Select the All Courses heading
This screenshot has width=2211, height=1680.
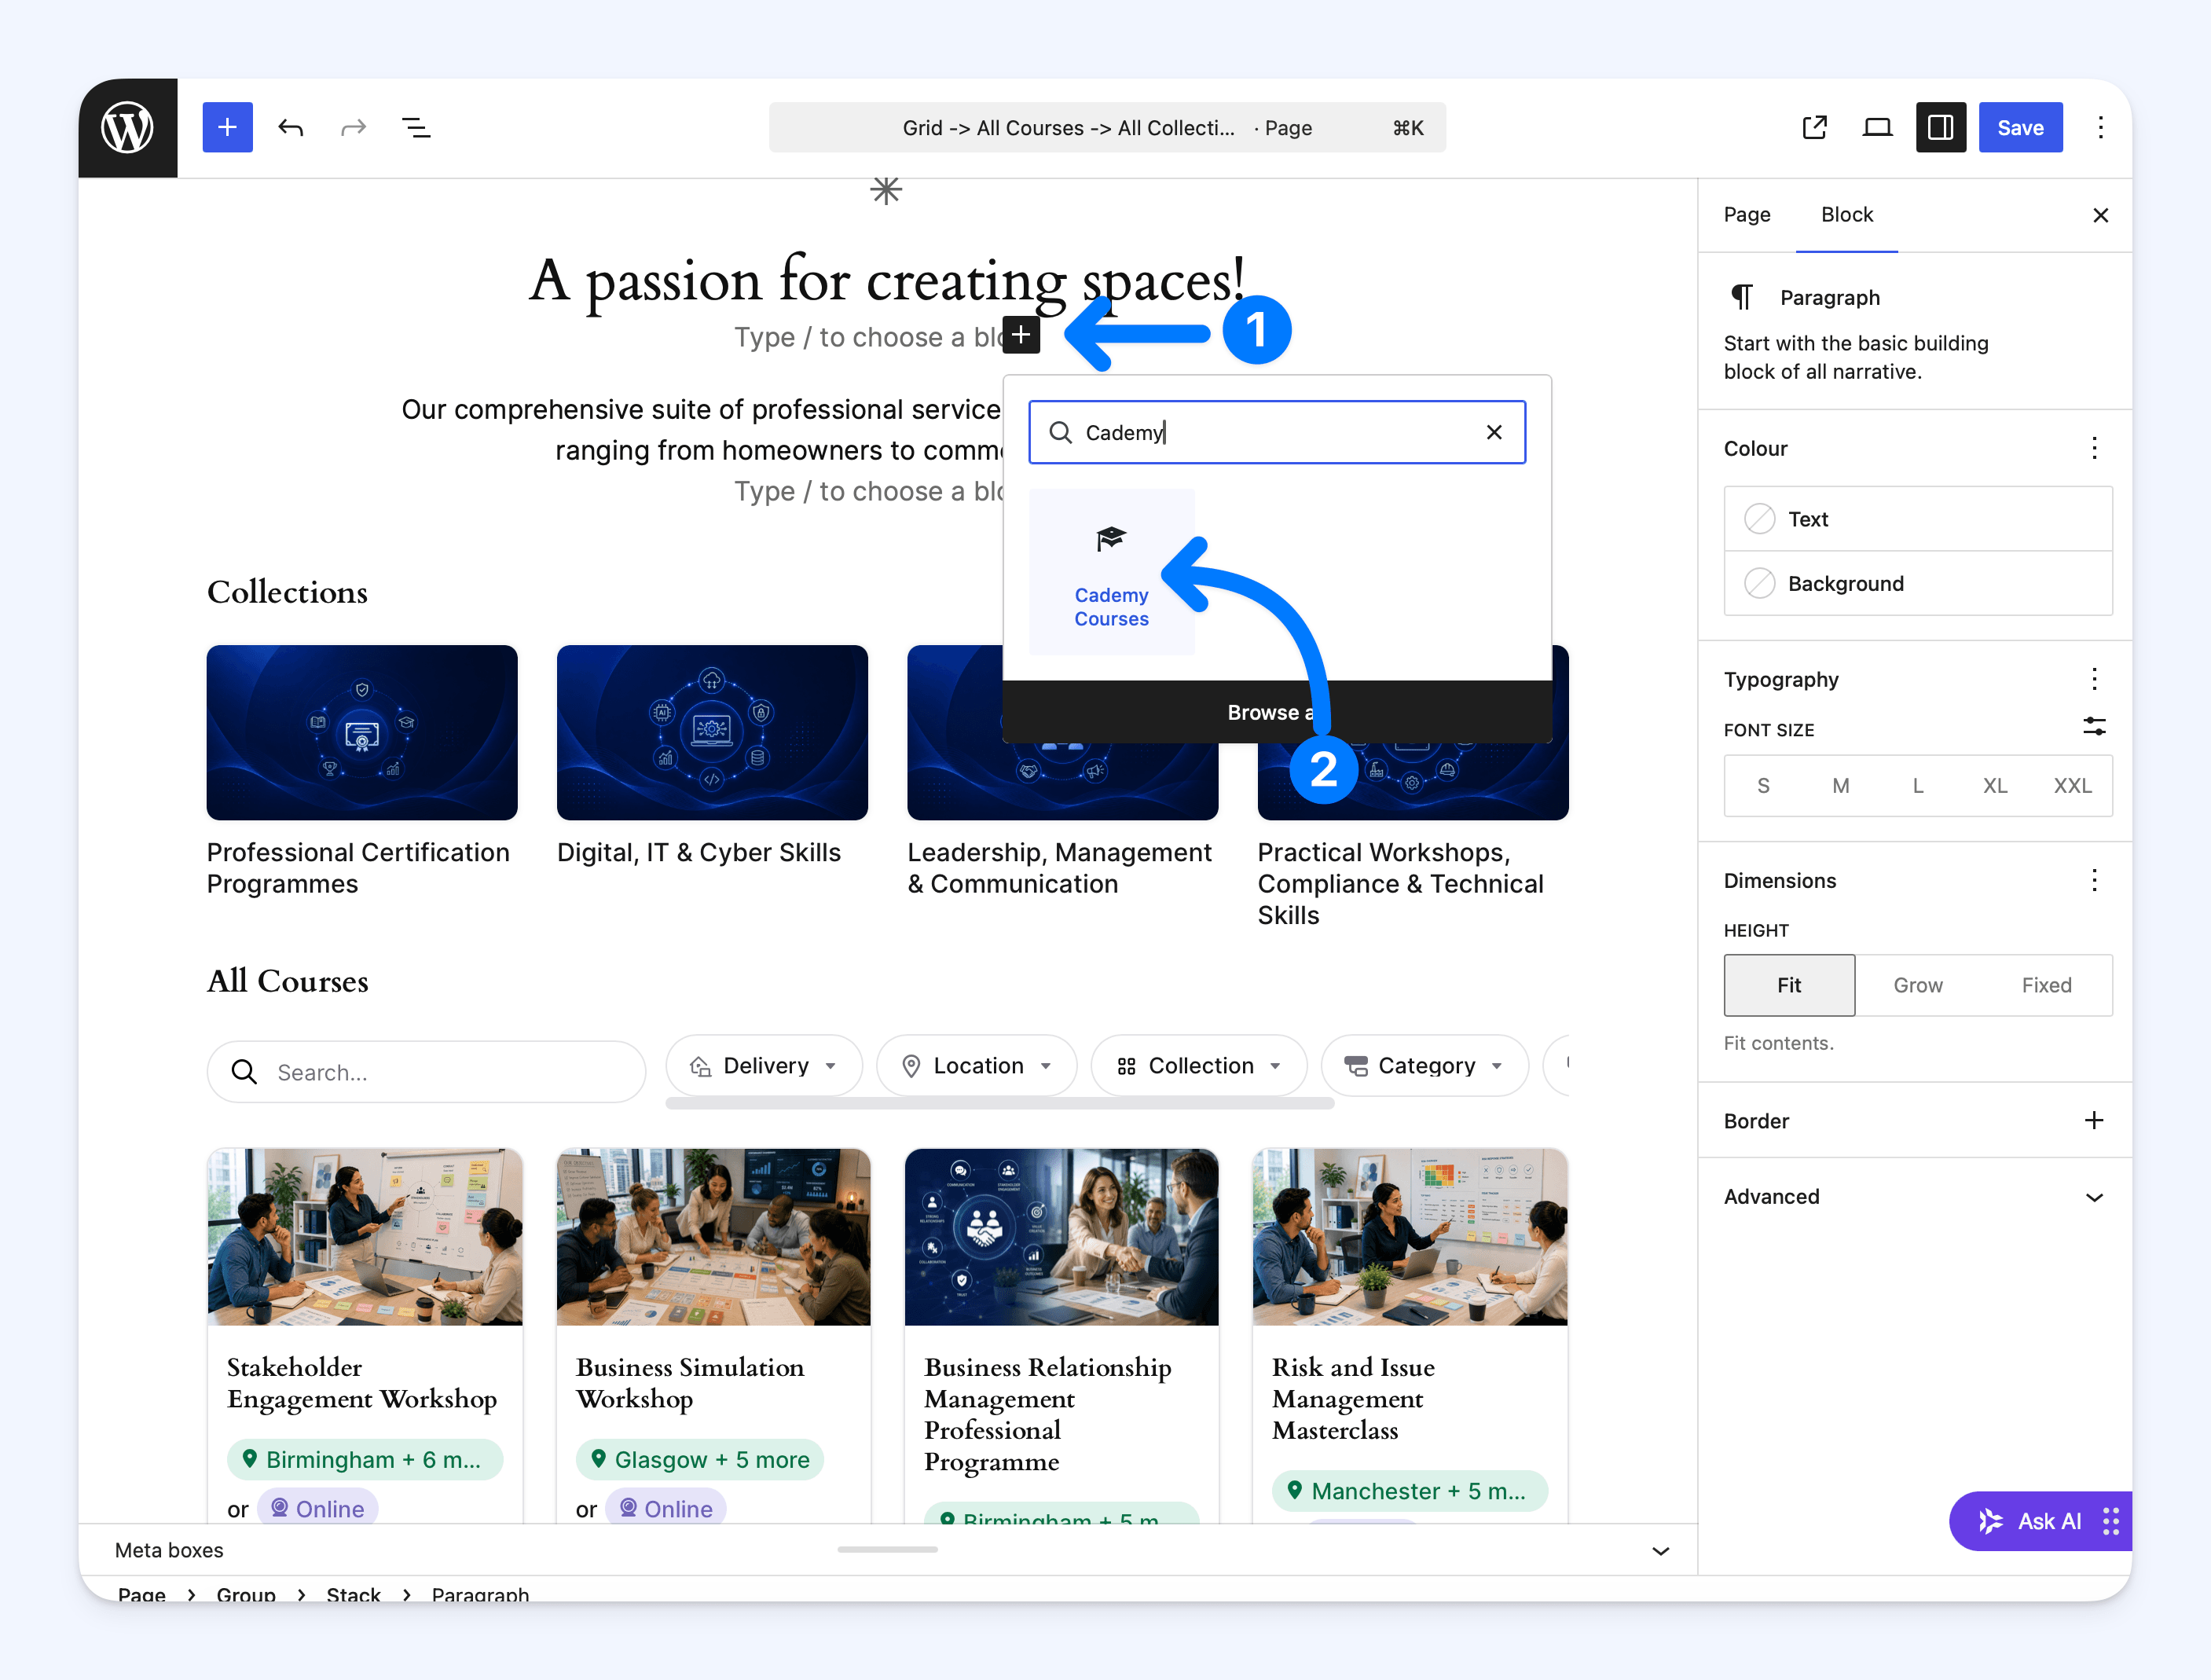click(x=287, y=981)
